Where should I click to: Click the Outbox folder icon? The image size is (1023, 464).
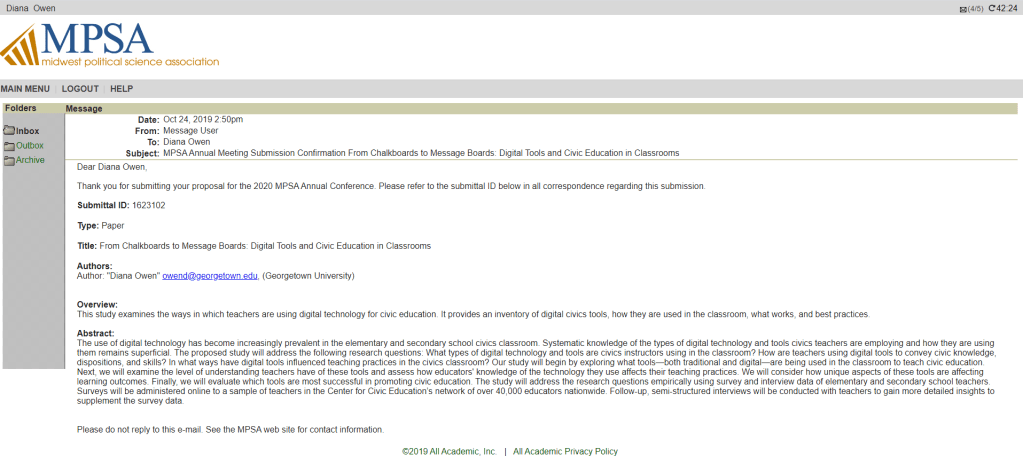click(x=9, y=146)
